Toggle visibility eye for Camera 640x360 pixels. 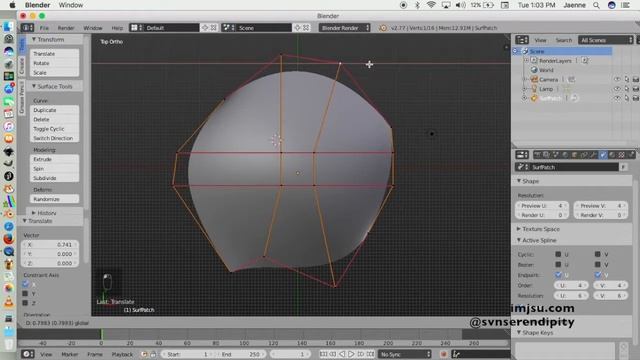[617, 79]
